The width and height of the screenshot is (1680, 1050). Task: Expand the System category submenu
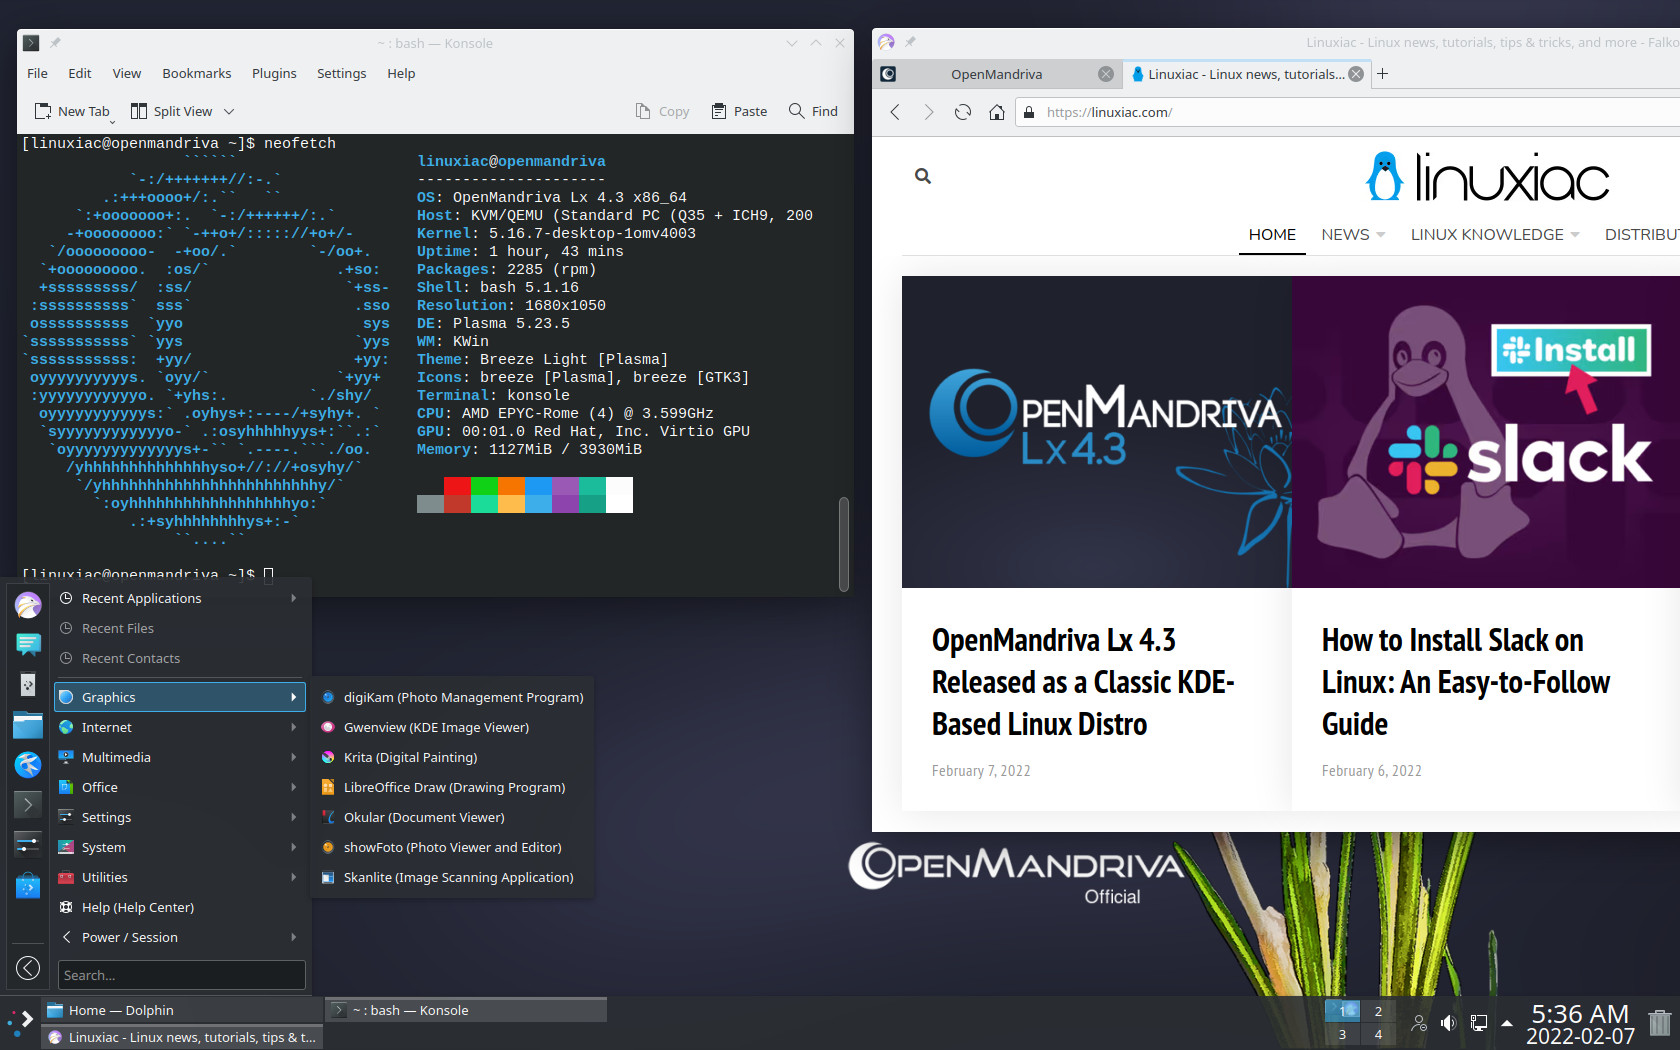tap(180, 847)
